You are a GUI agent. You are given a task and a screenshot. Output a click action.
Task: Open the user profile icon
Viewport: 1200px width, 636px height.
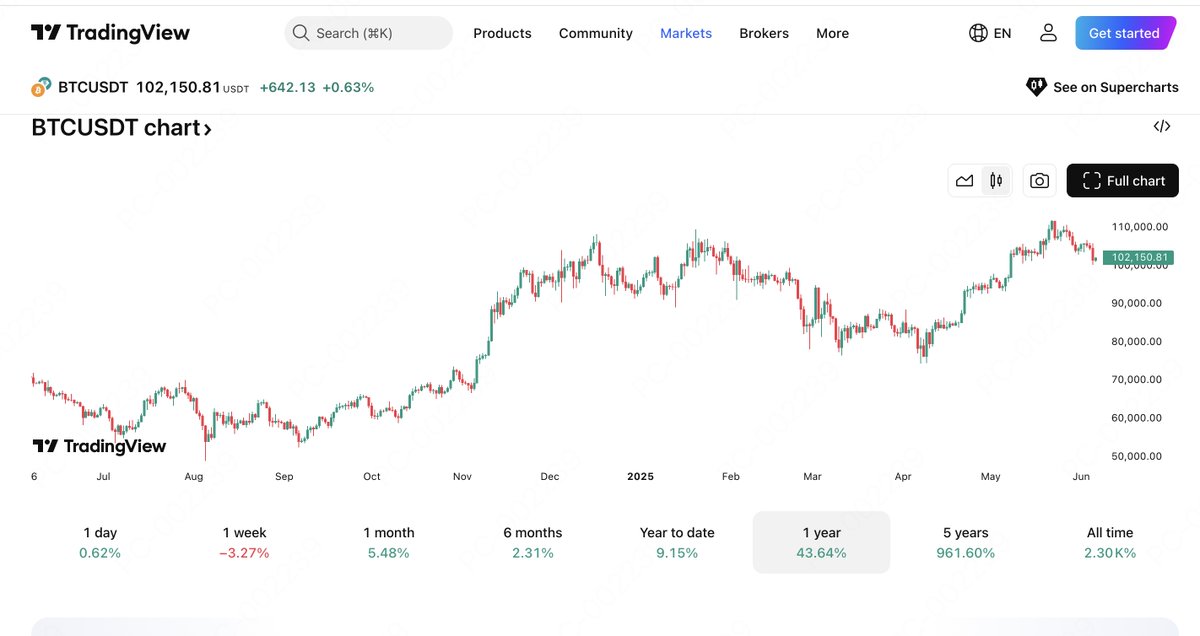pos(1047,32)
